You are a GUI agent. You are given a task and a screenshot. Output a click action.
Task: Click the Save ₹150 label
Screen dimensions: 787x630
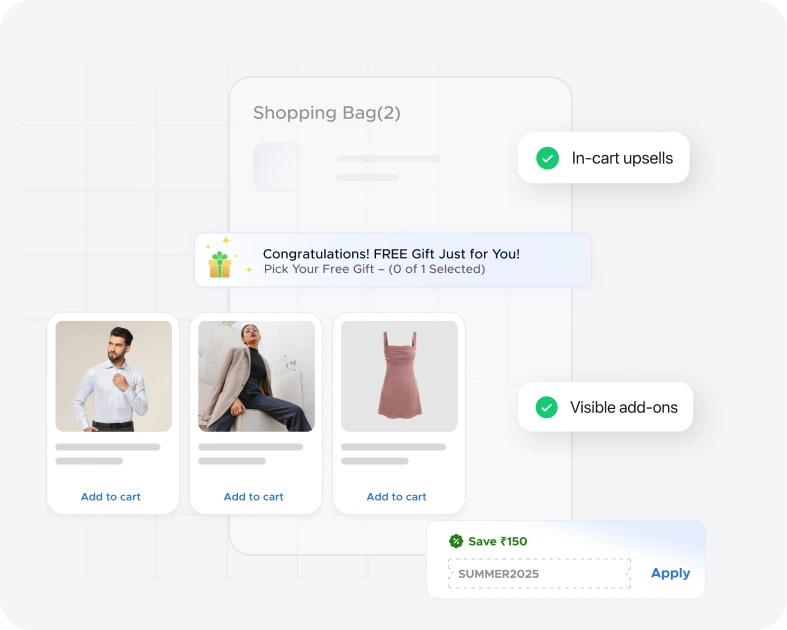pyautogui.click(x=497, y=541)
